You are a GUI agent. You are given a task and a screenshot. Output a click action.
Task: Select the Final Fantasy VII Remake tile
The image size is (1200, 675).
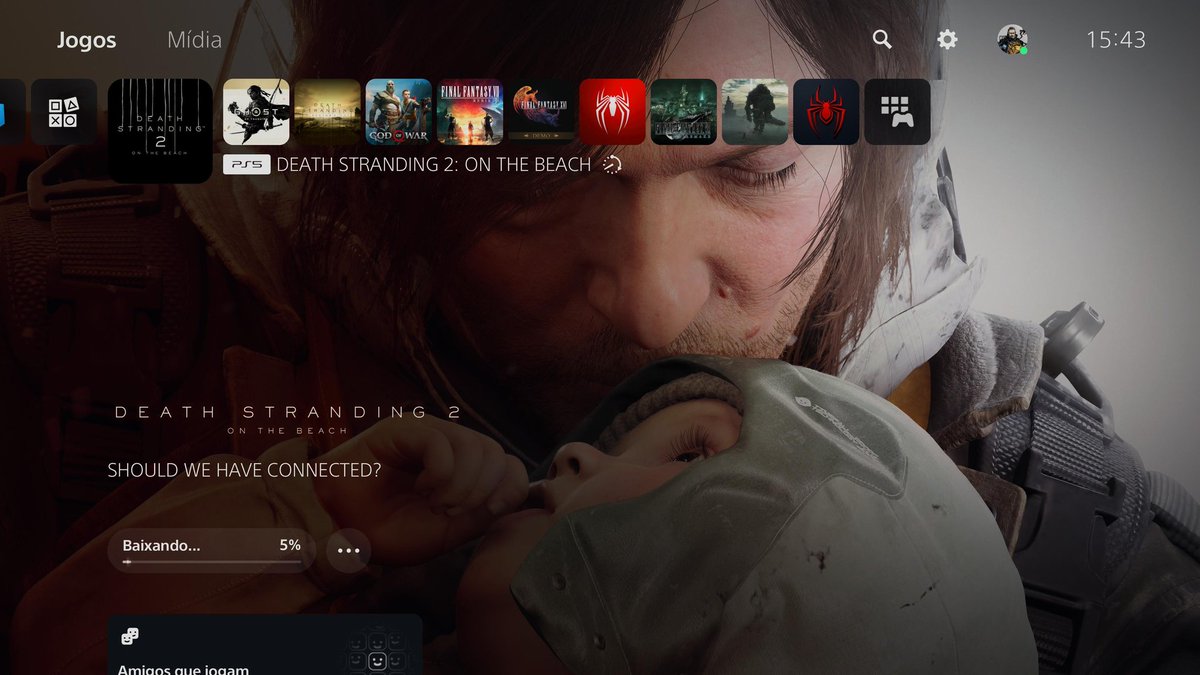(684, 112)
